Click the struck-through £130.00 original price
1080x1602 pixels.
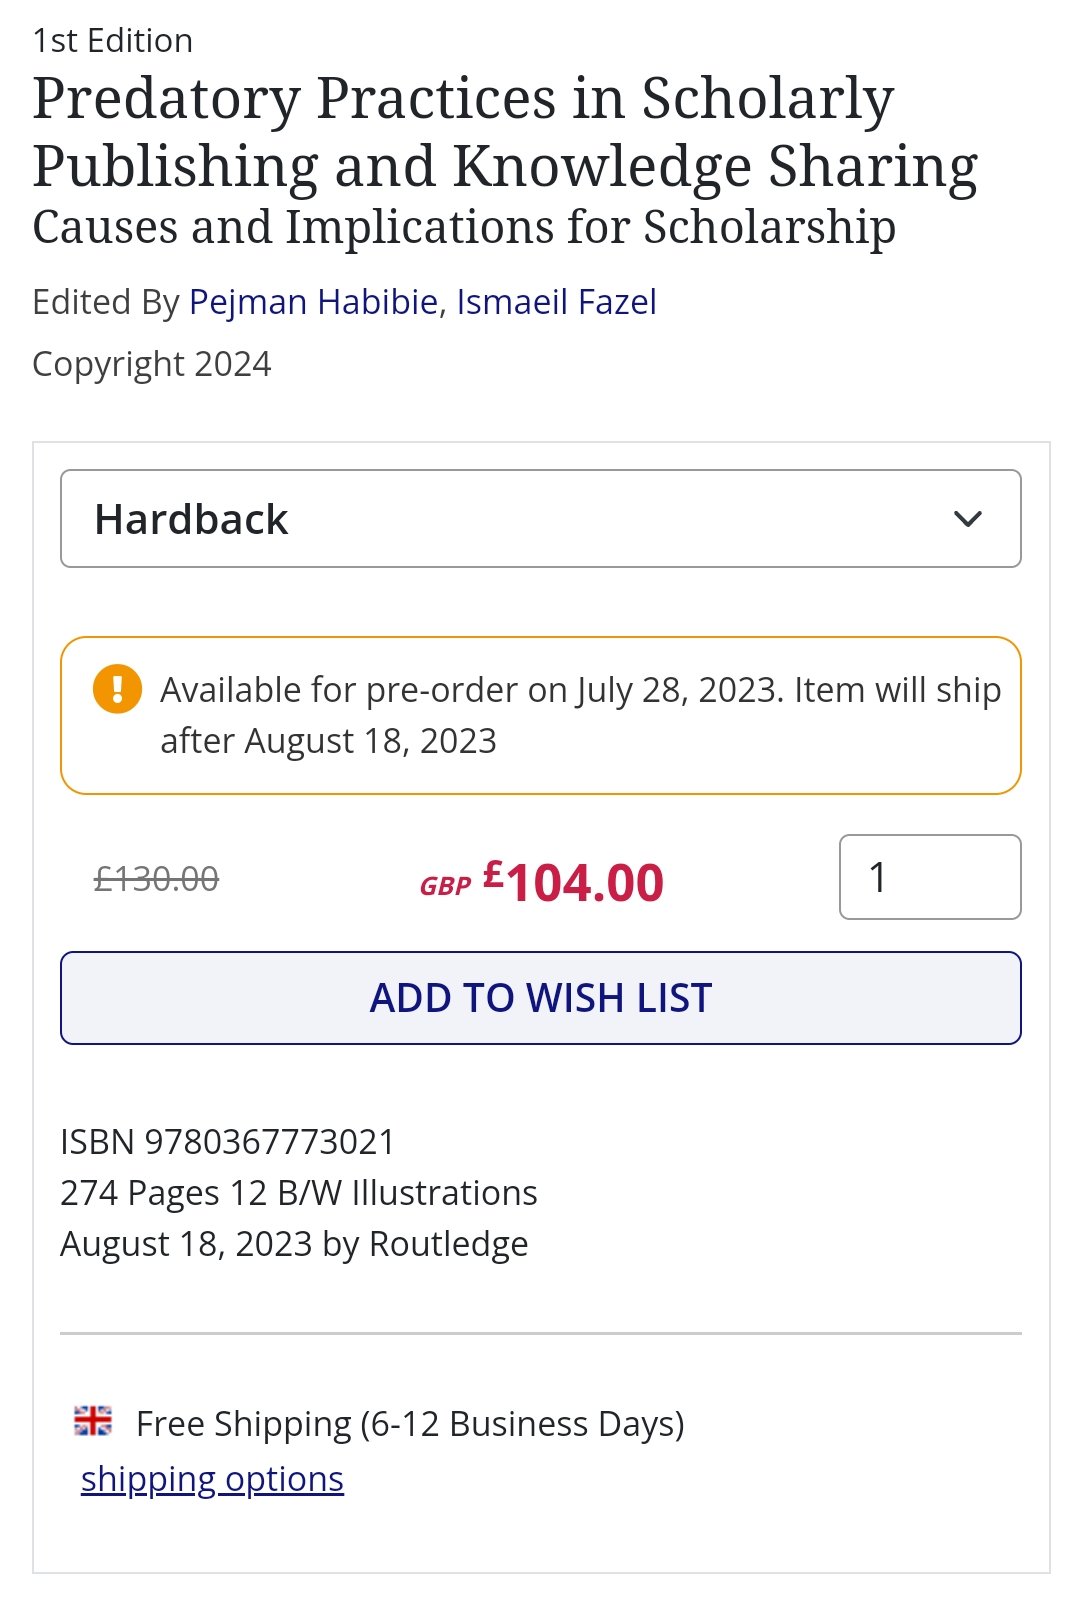click(156, 879)
